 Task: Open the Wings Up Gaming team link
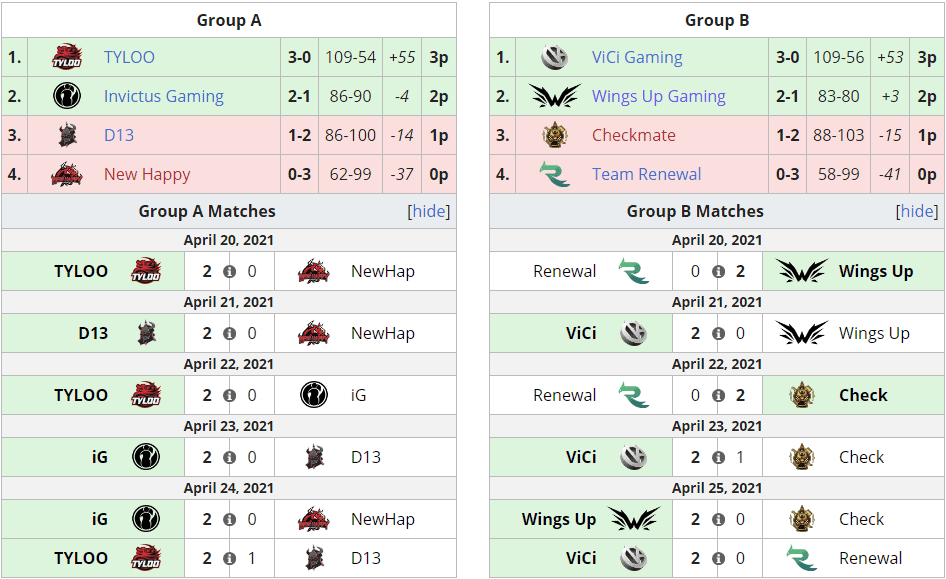[x=659, y=96]
